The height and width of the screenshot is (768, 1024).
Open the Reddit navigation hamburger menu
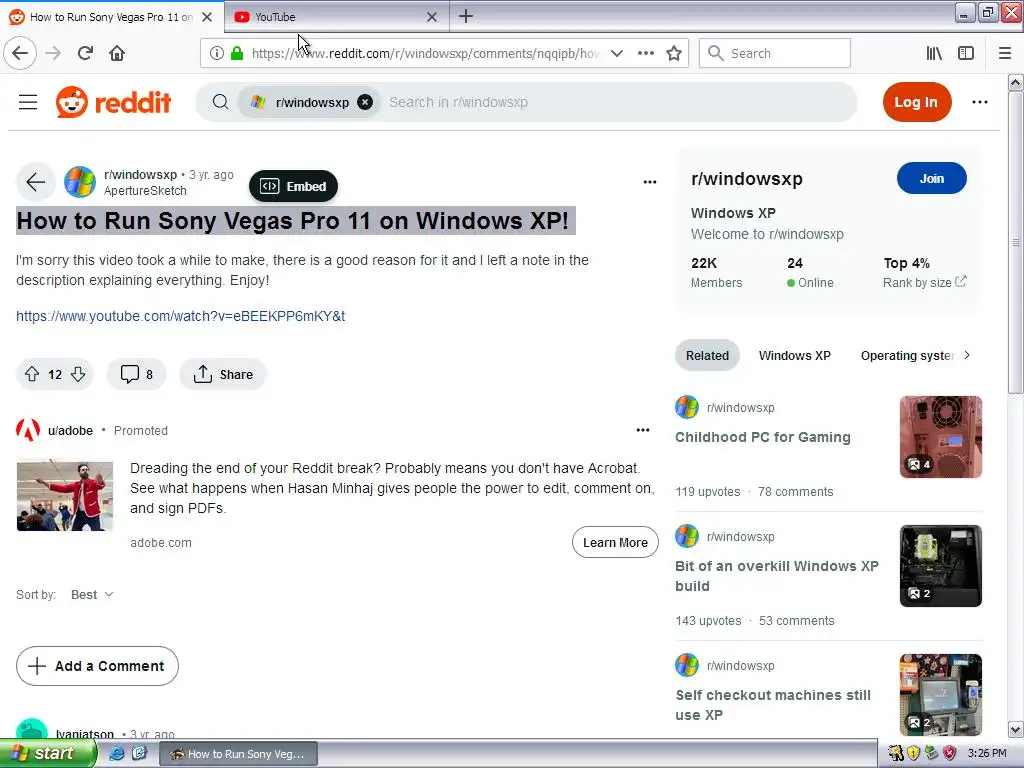(x=28, y=102)
